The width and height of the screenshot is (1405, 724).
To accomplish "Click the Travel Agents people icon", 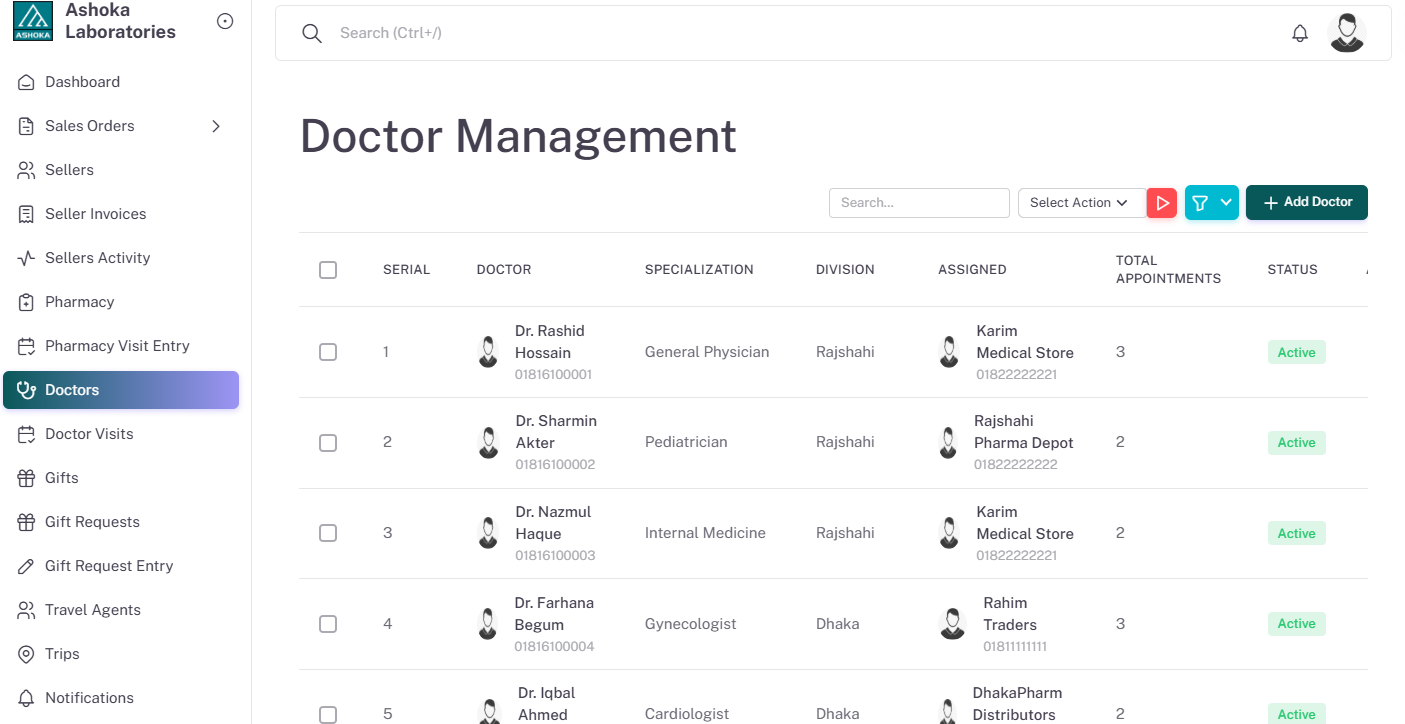I will [x=27, y=610].
